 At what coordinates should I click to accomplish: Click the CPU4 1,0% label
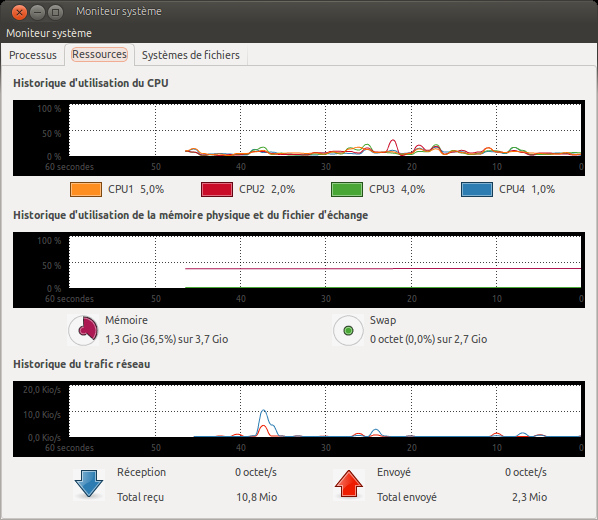pos(527,189)
